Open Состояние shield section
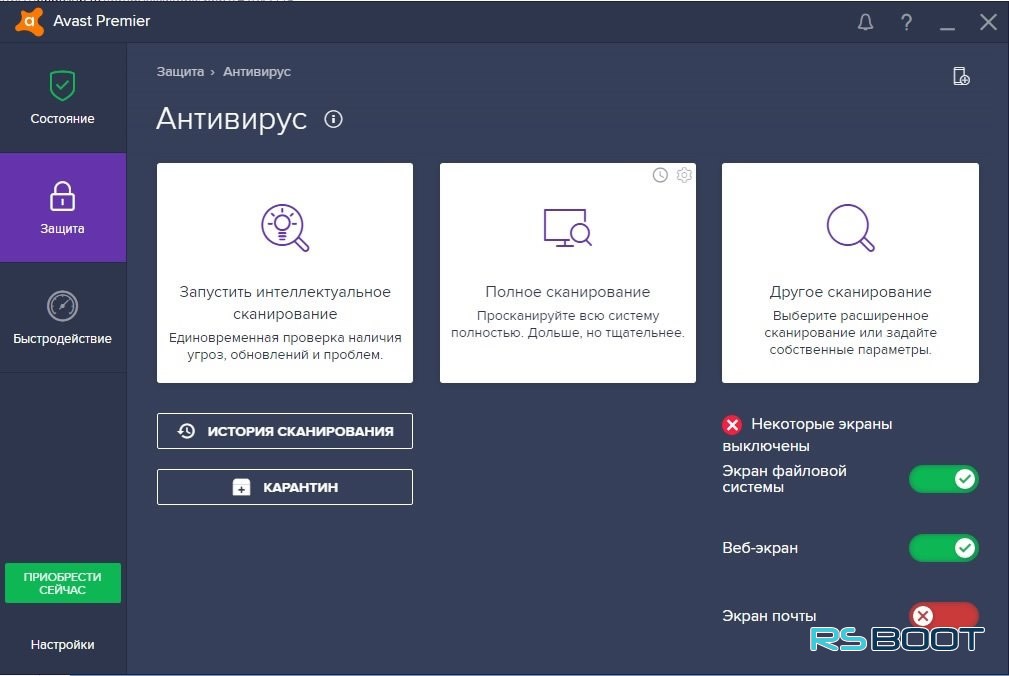Viewport: 1009px width, 676px height. pos(62,98)
